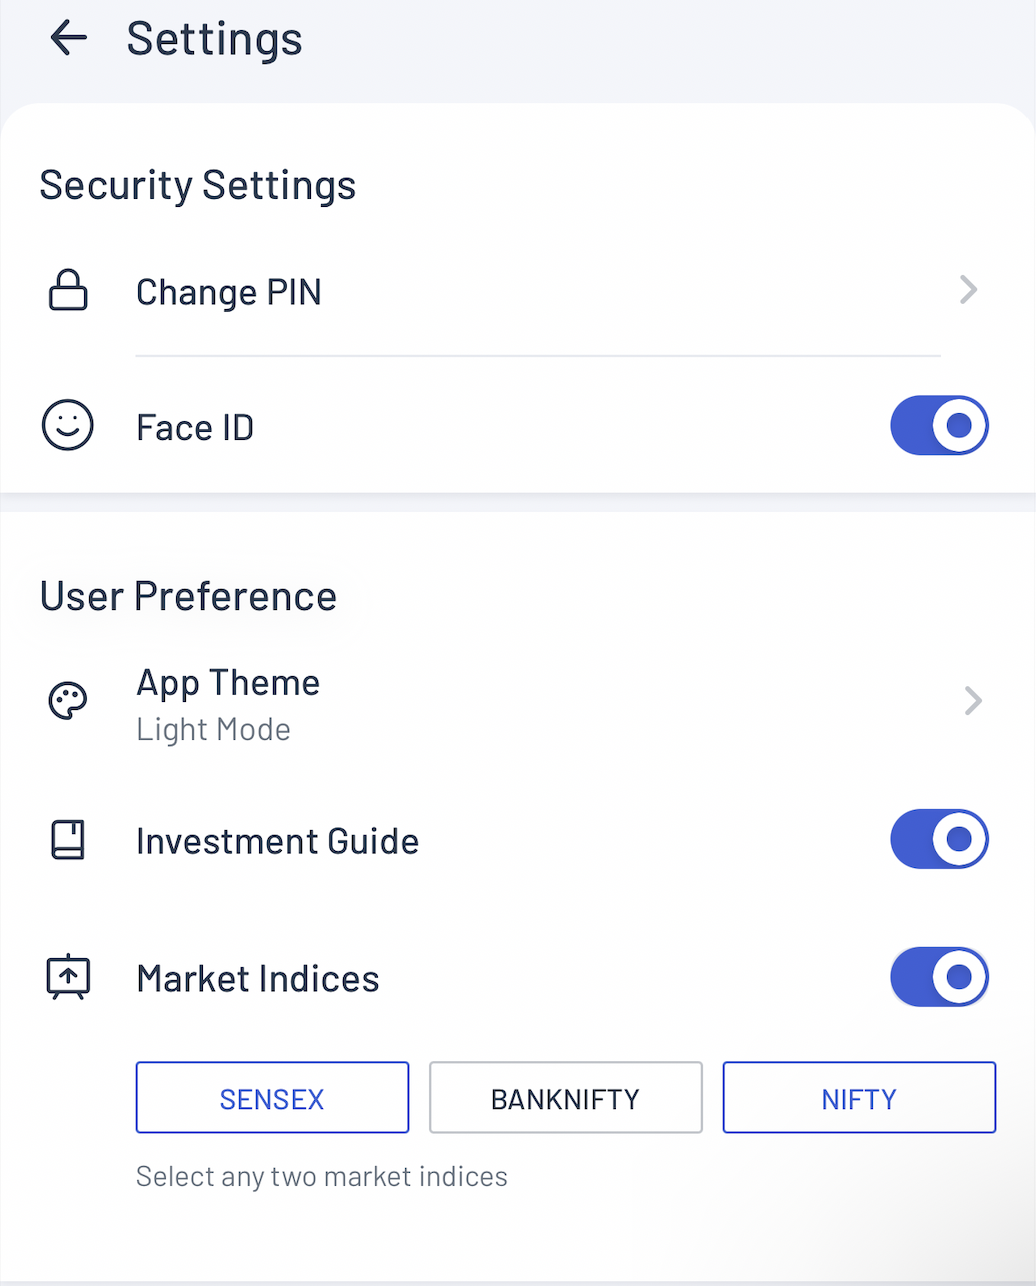Deselect the NIFTY index button
This screenshot has width=1036, height=1286.
coord(858,1098)
